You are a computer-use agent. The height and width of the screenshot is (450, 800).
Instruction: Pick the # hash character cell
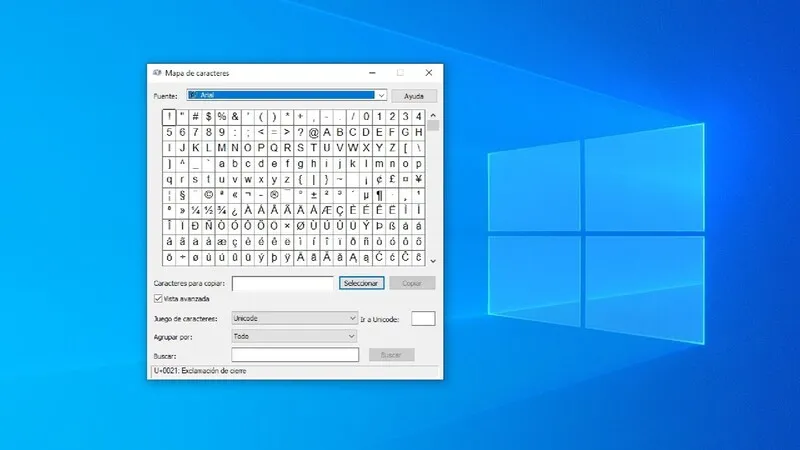[x=195, y=117]
